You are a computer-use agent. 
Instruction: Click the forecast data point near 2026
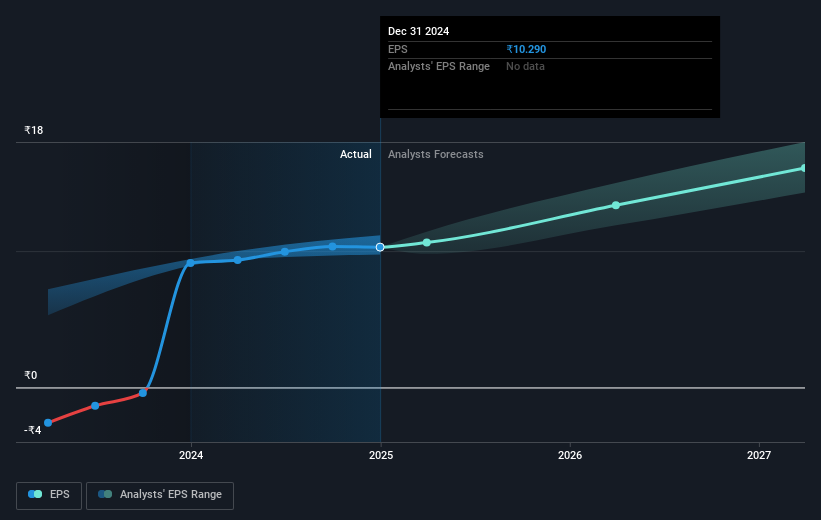pos(616,205)
